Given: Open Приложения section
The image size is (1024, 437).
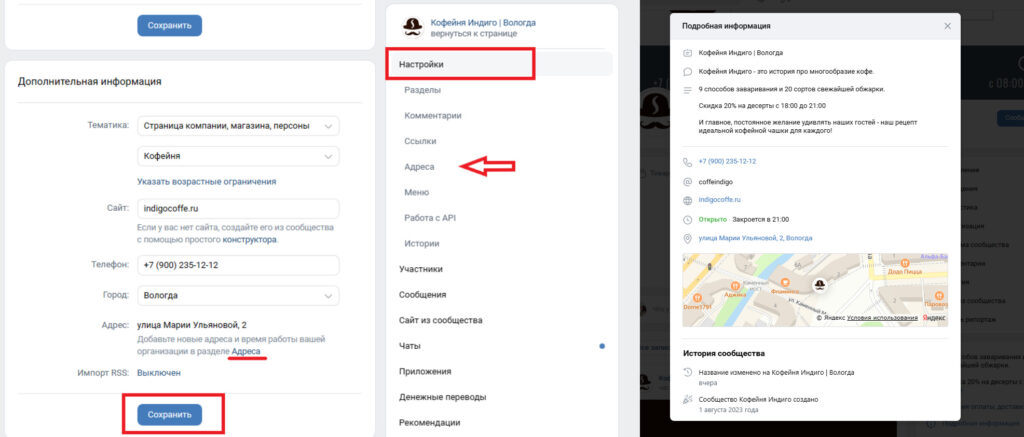Looking at the screenshot, I should coord(425,371).
